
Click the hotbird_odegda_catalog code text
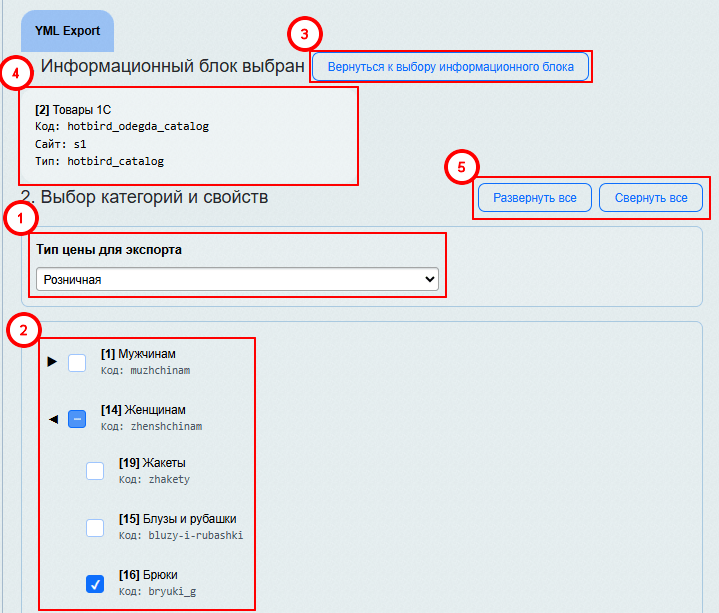pyautogui.click(x=138, y=127)
